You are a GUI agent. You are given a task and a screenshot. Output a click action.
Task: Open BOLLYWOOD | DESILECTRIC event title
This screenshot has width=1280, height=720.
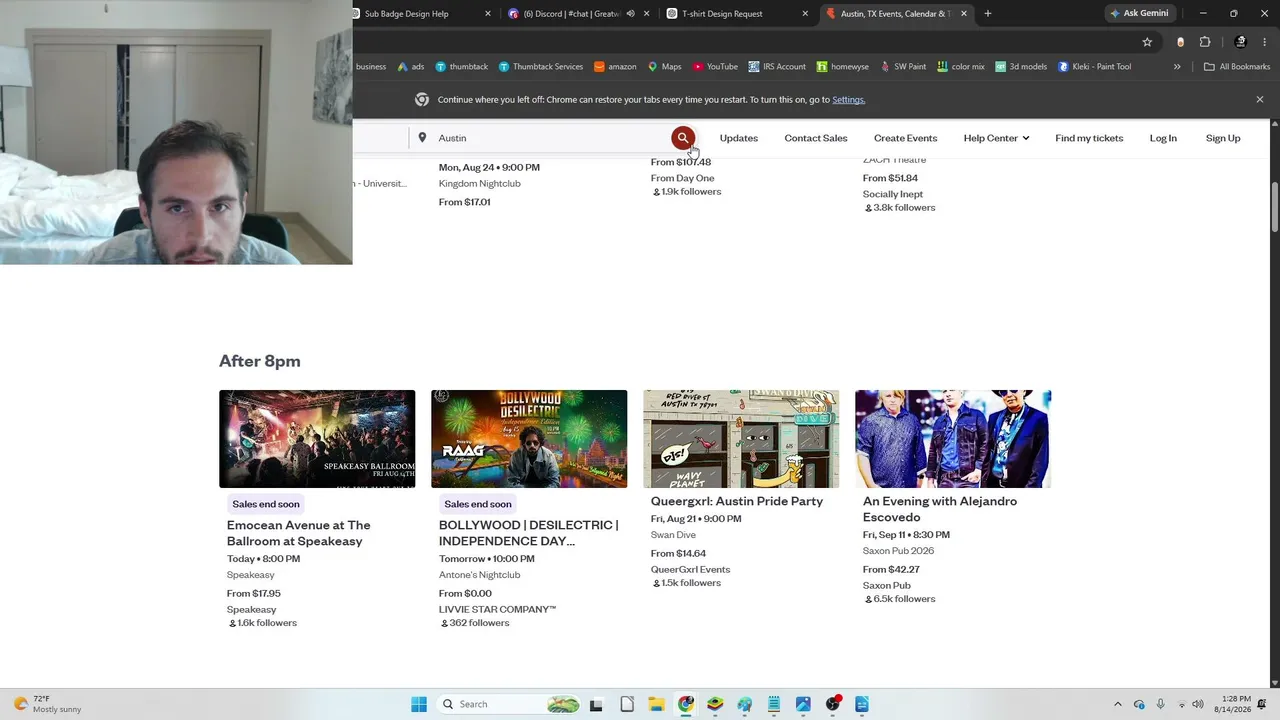tap(529, 533)
